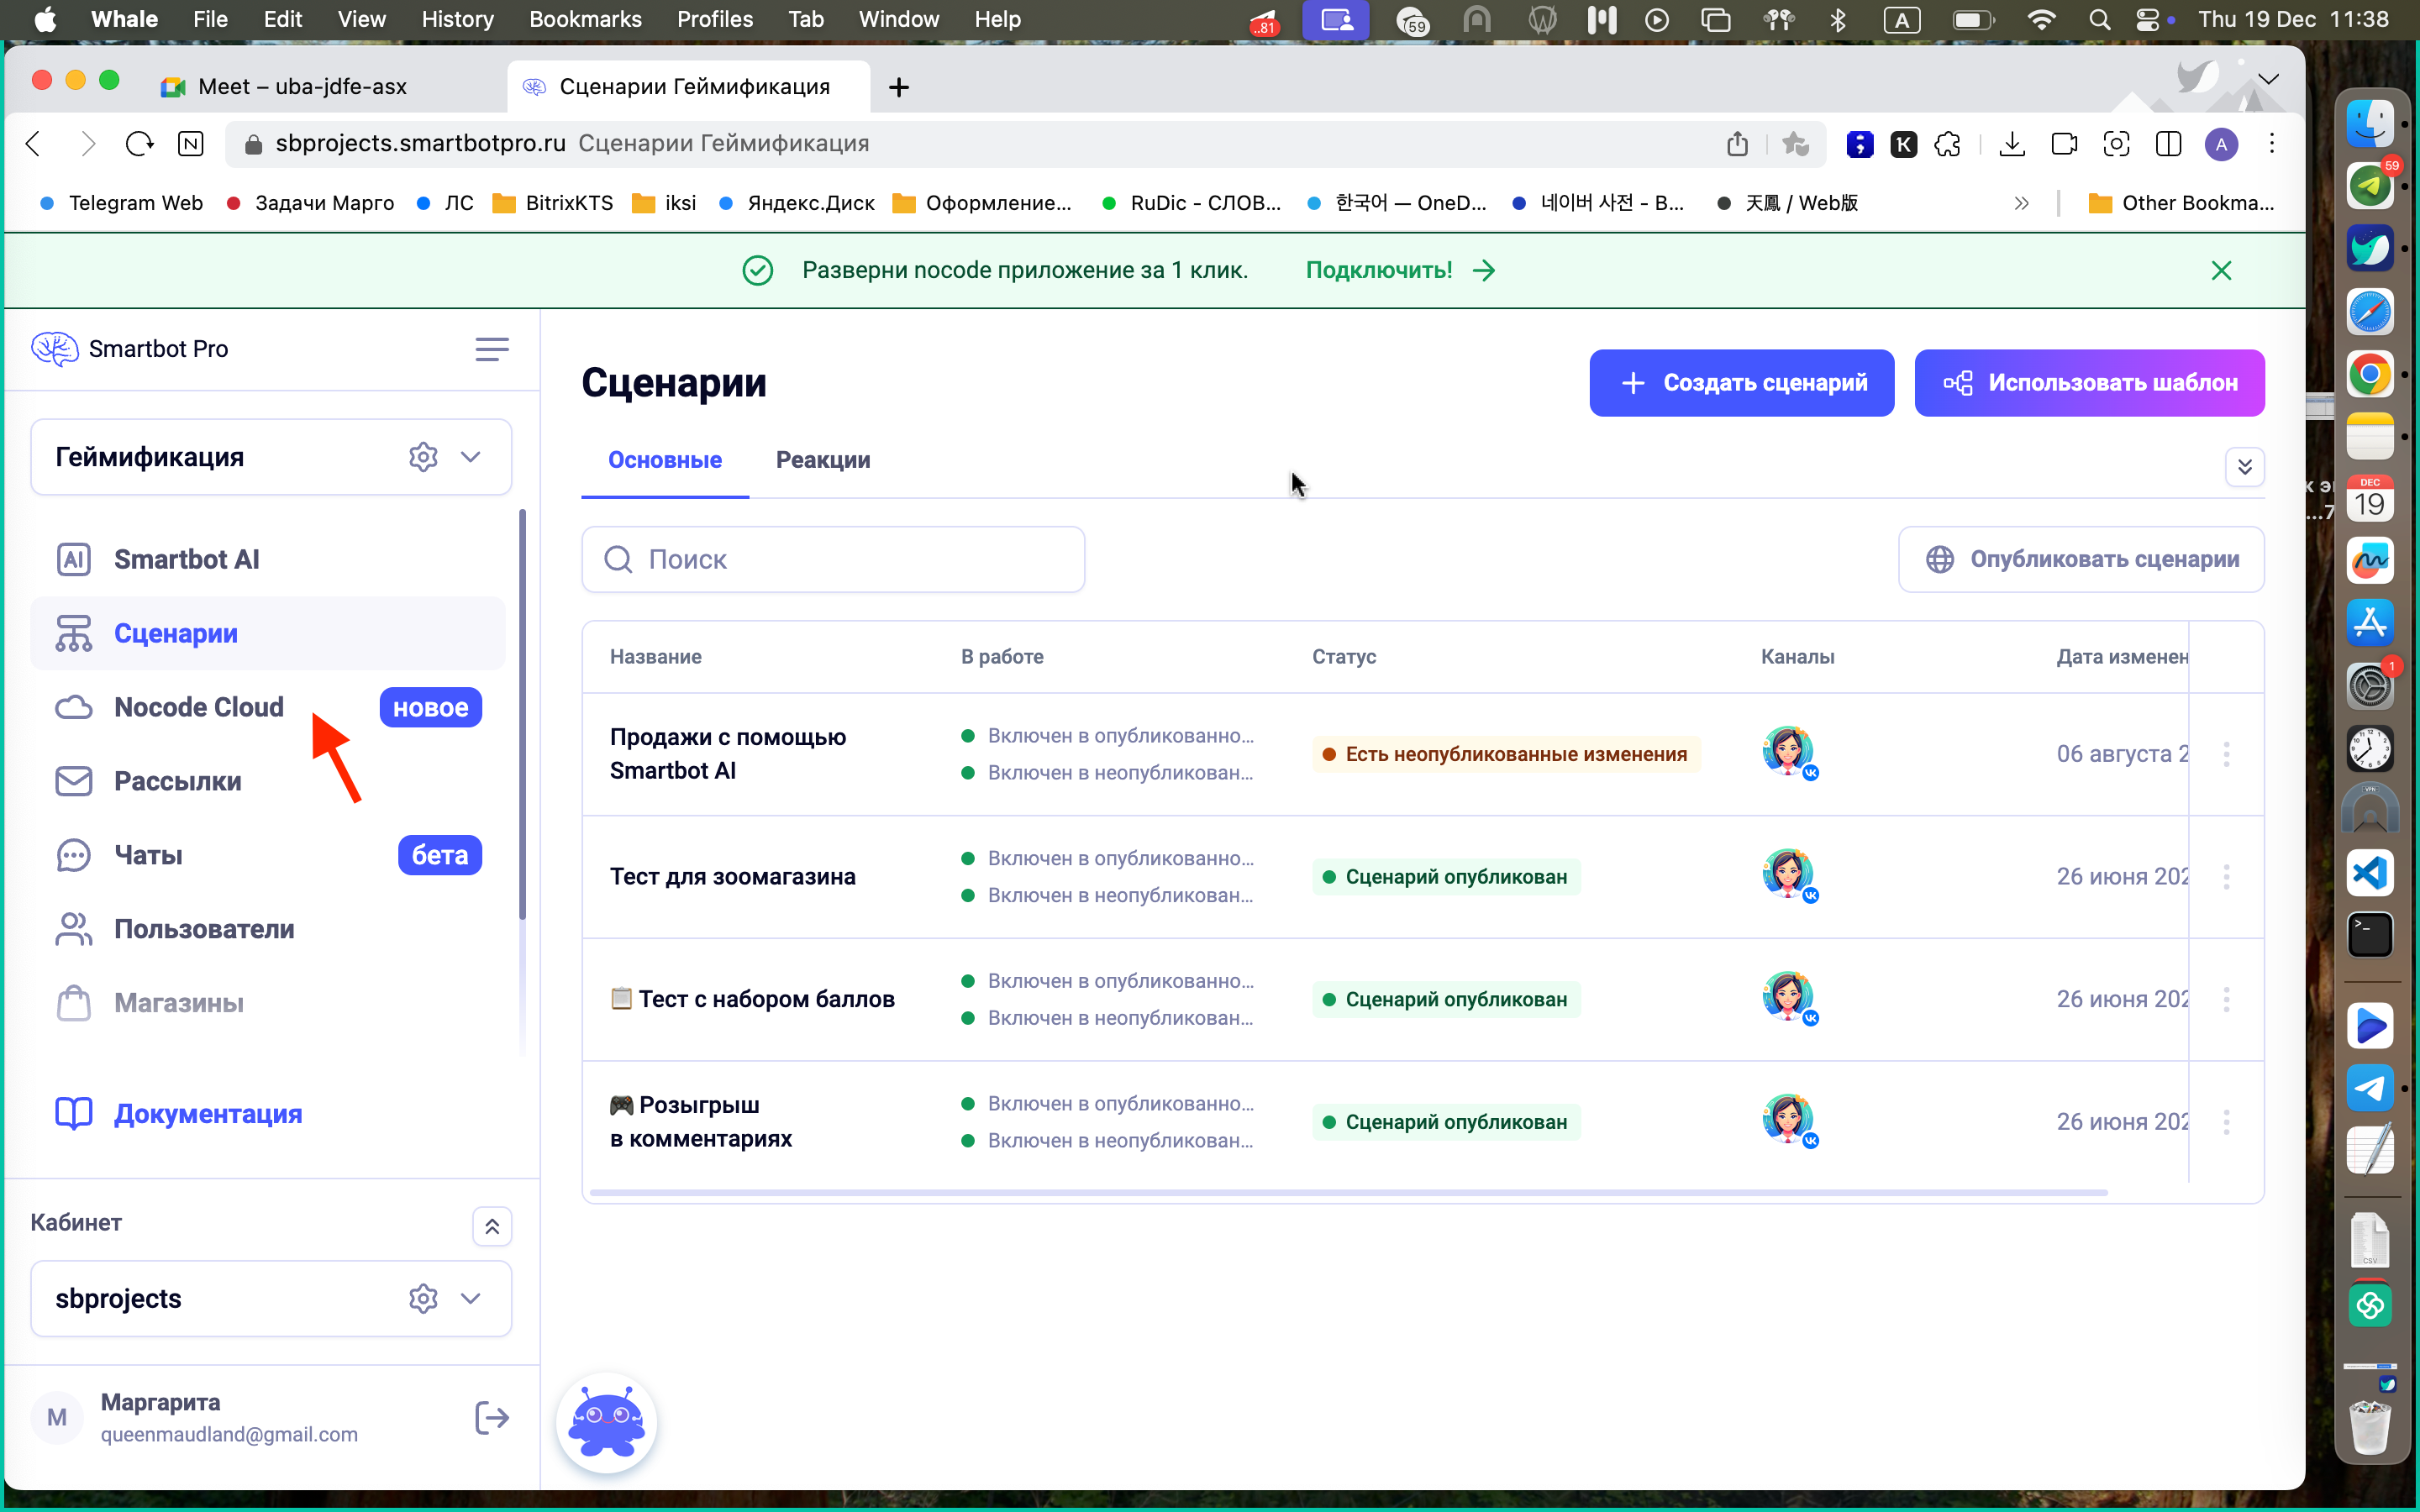Open a new browser tab
The width and height of the screenshot is (2420, 1512).
(x=898, y=87)
